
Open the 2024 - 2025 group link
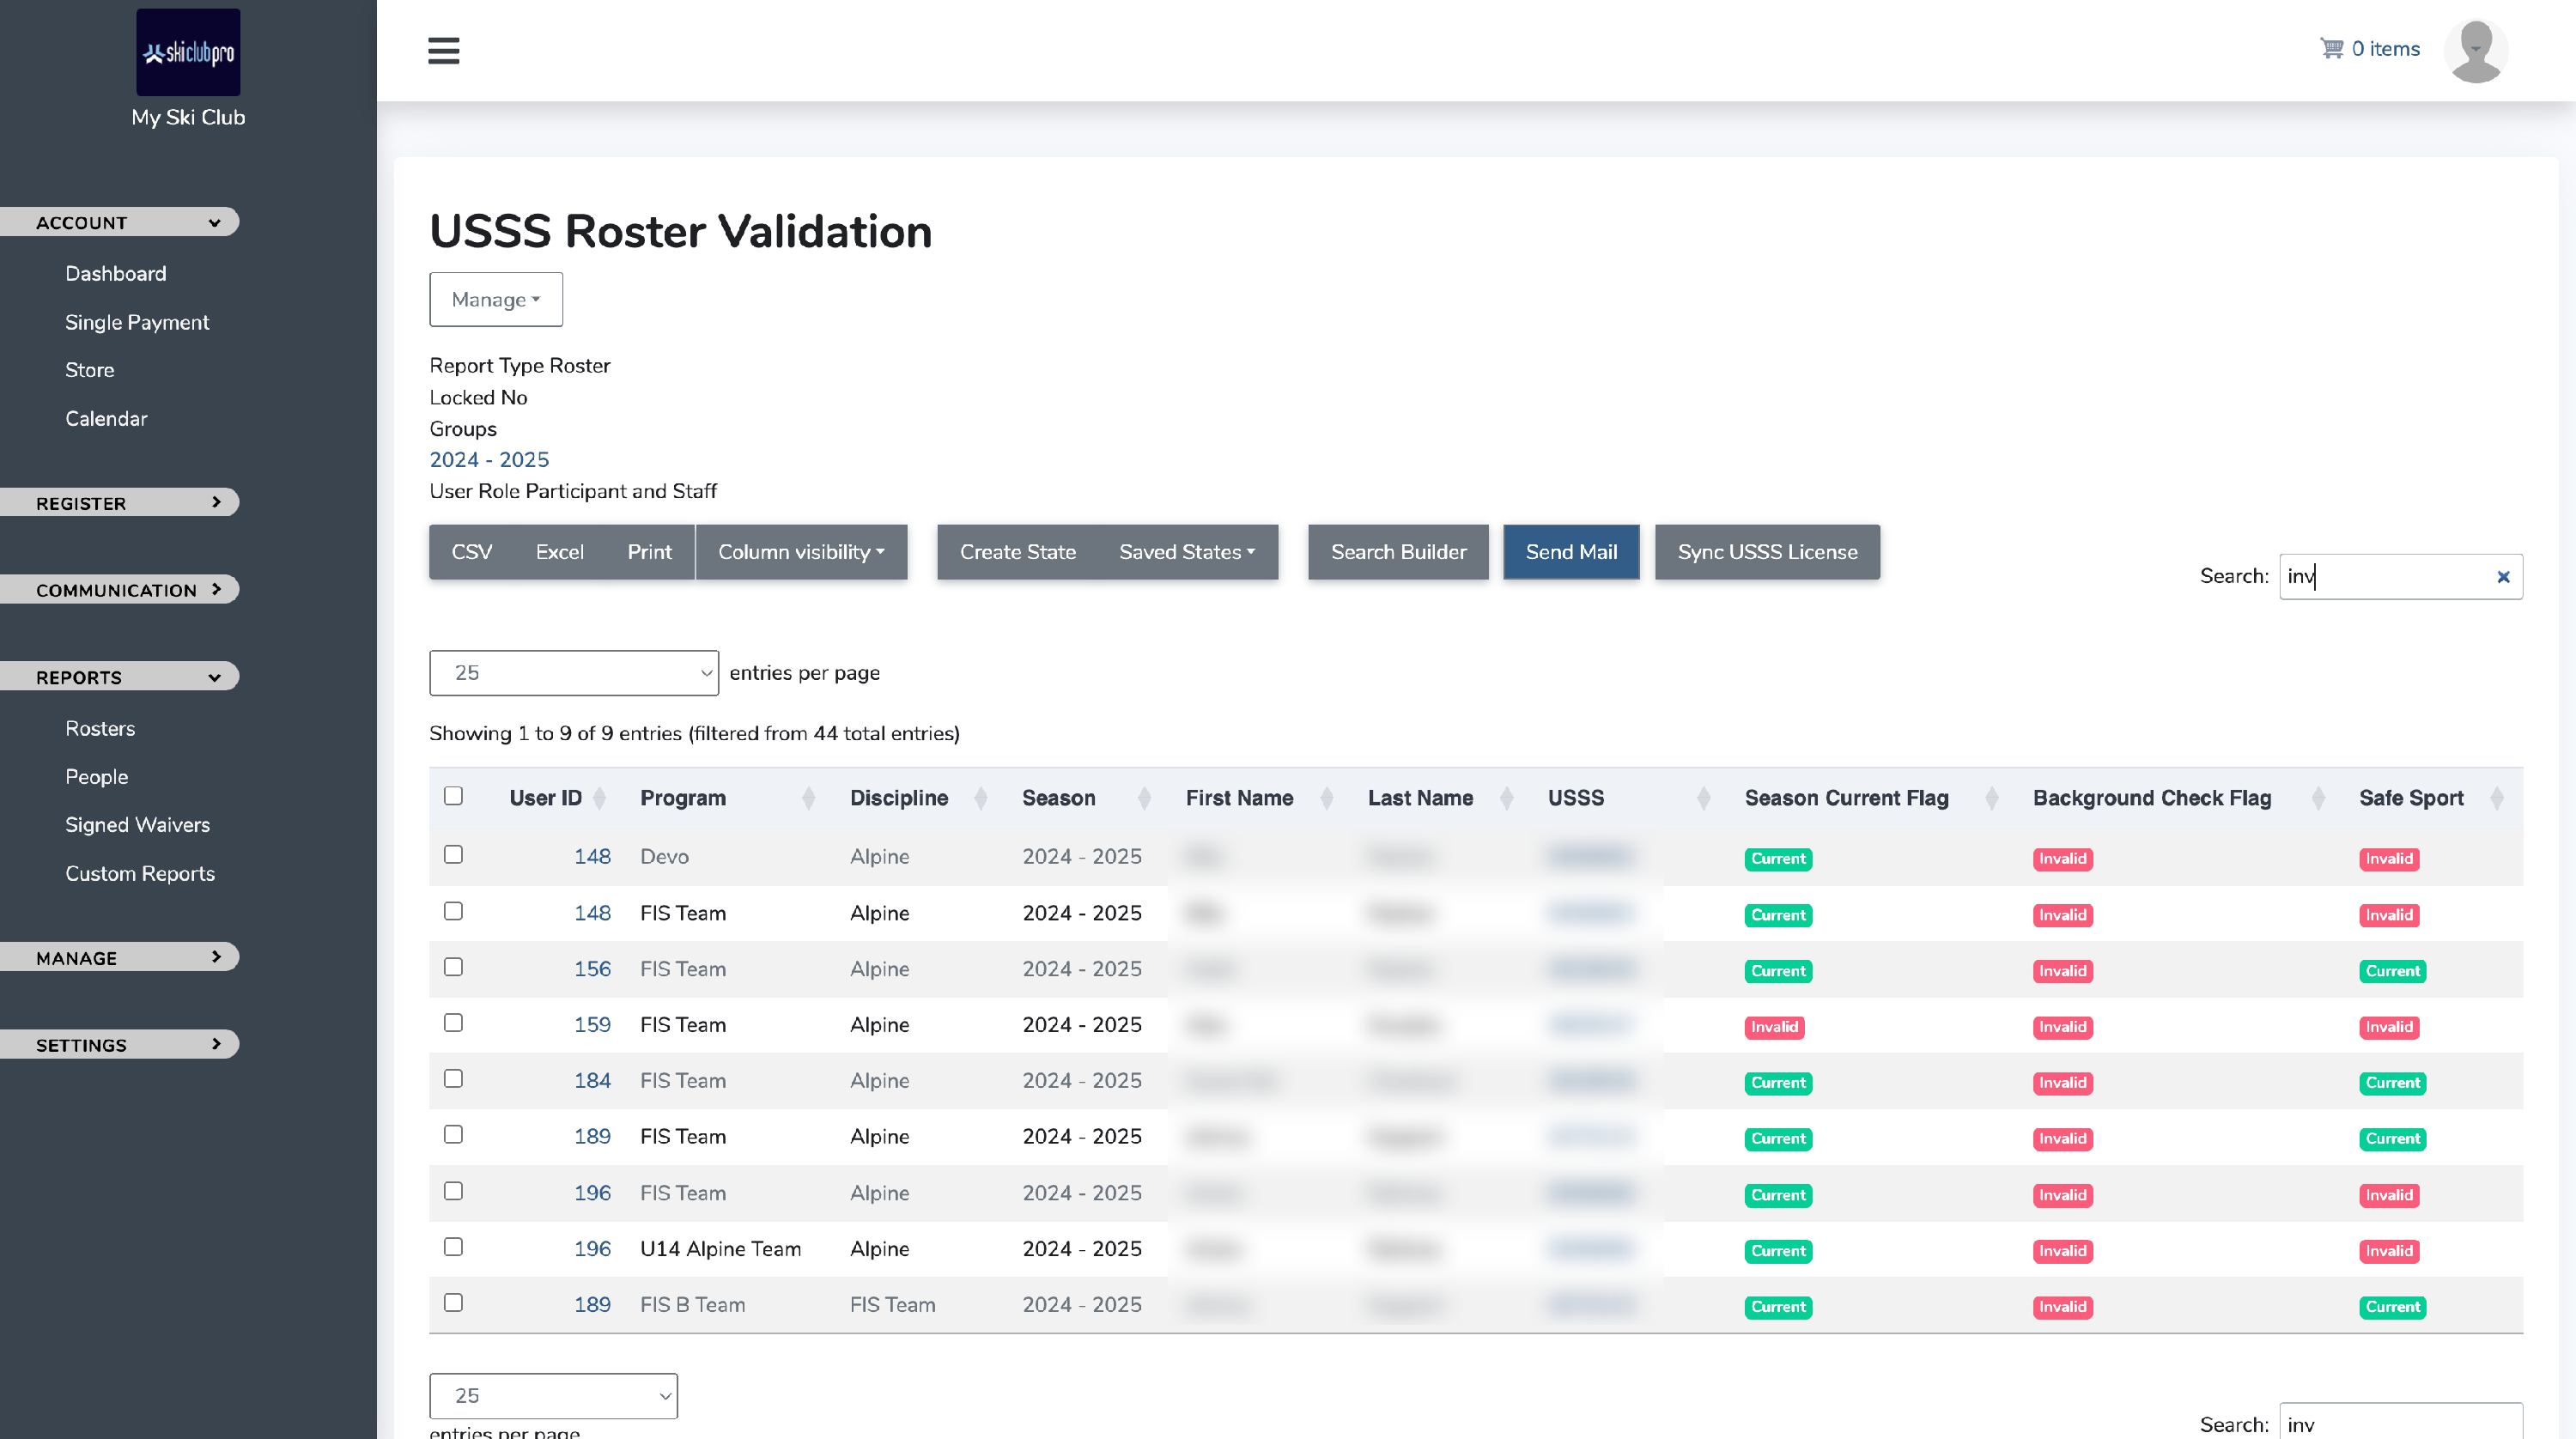click(489, 460)
